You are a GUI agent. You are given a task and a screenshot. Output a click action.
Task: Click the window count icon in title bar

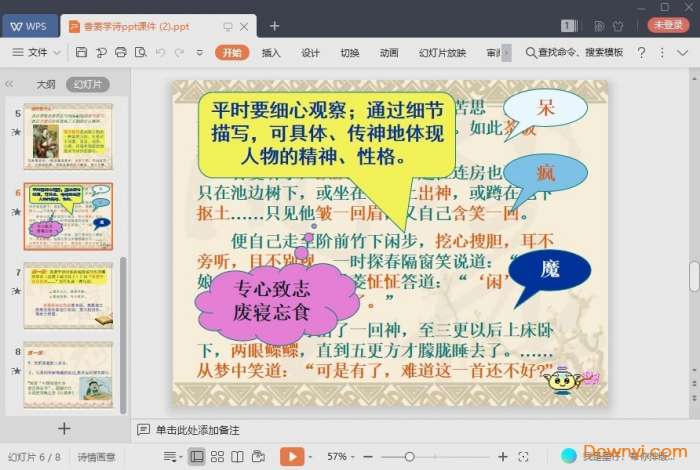567,26
